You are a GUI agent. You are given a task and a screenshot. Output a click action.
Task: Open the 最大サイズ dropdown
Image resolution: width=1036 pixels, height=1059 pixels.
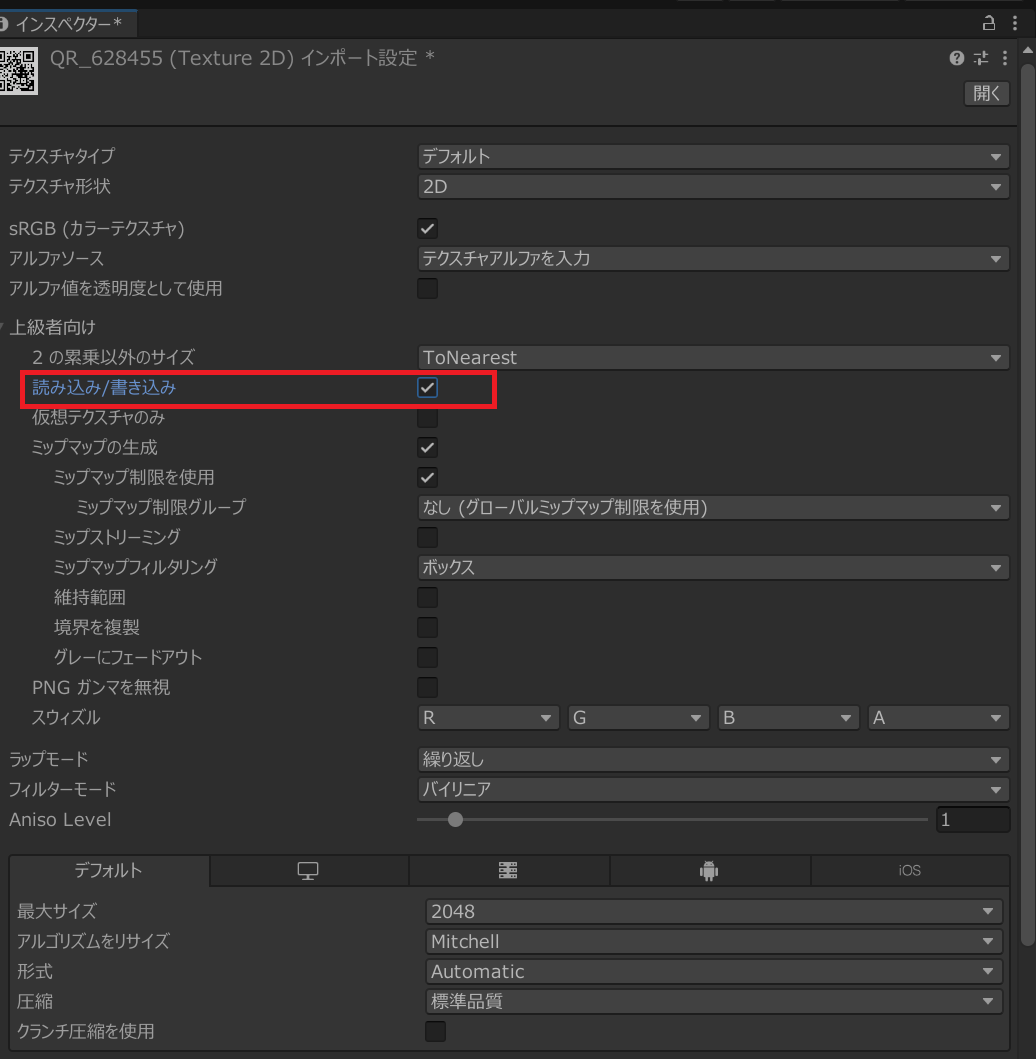712,911
